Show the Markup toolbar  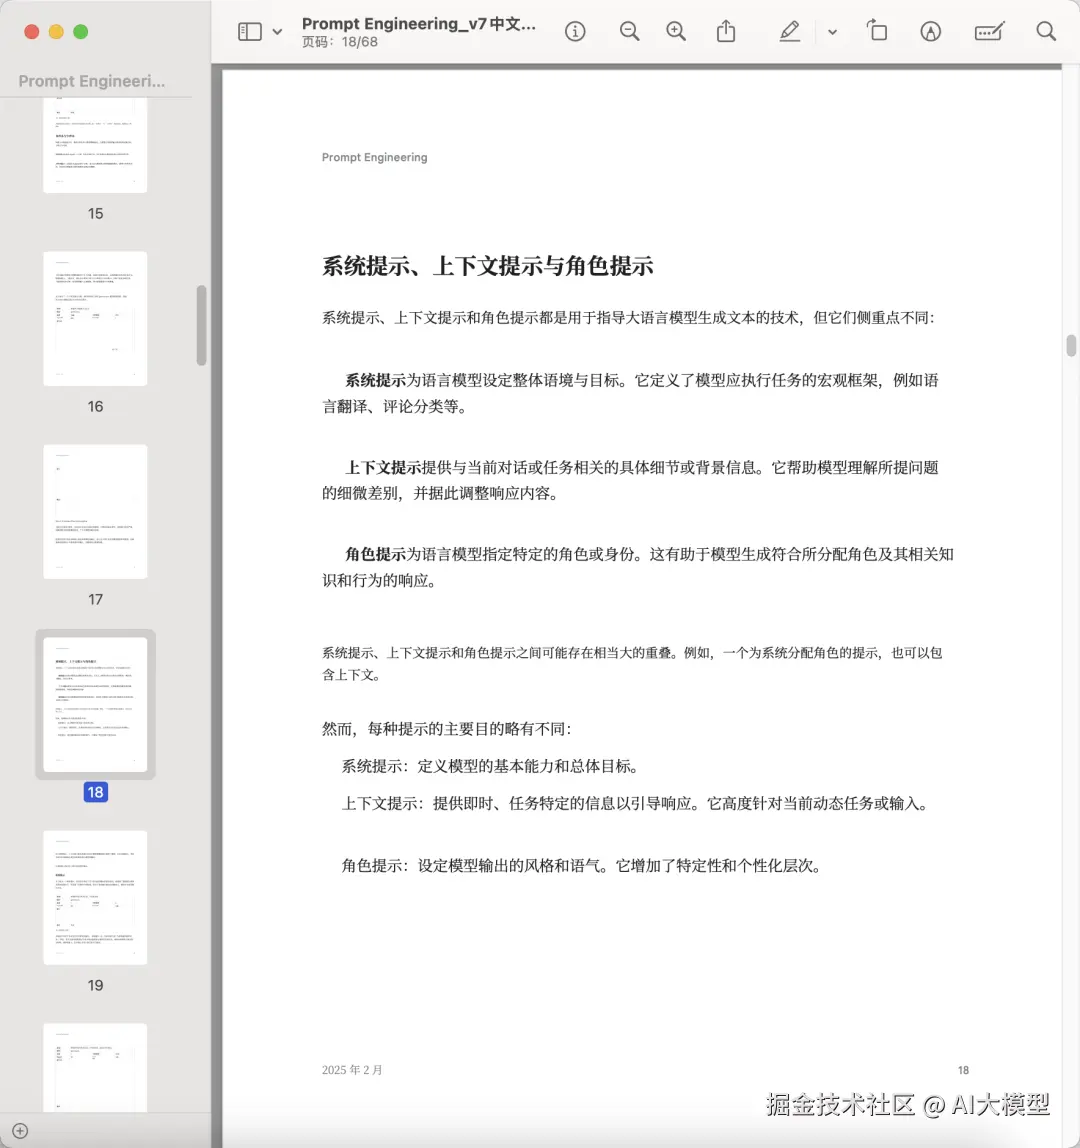pyautogui.click(x=931, y=31)
